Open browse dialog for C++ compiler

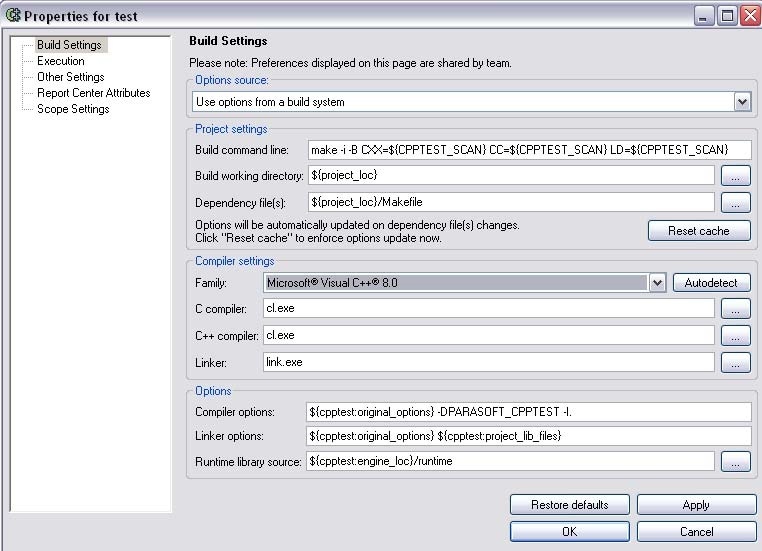click(735, 335)
